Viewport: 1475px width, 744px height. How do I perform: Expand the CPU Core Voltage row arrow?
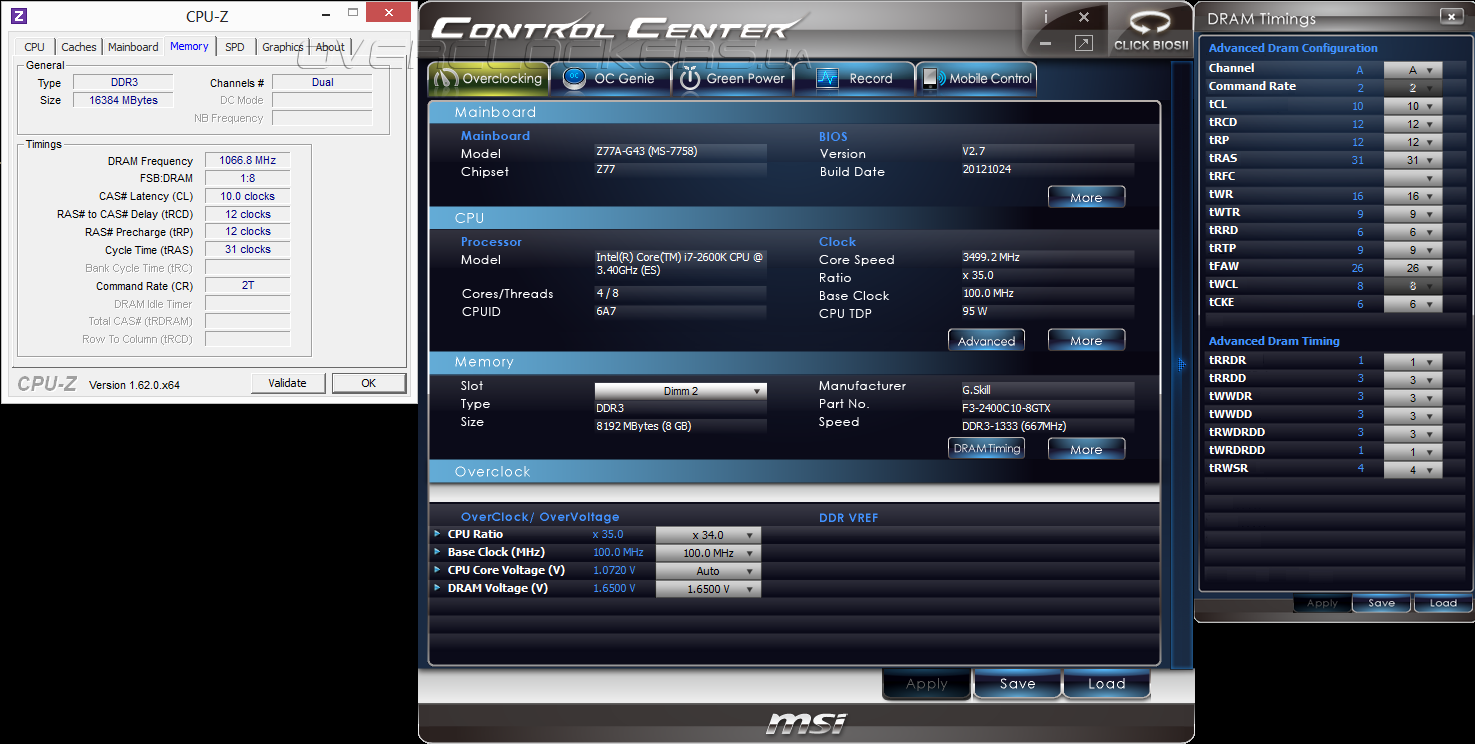coord(438,570)
